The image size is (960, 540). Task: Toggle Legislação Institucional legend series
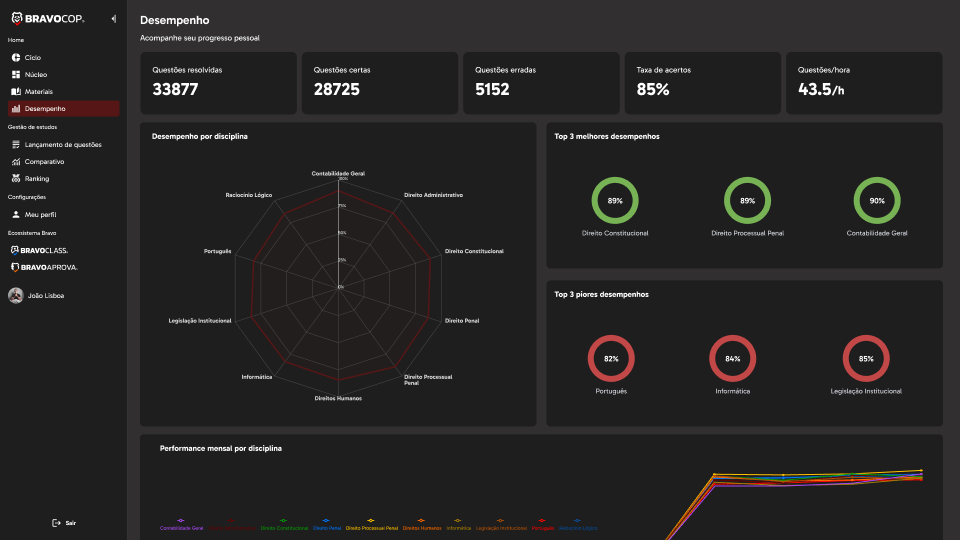click(x=501, y=525)
